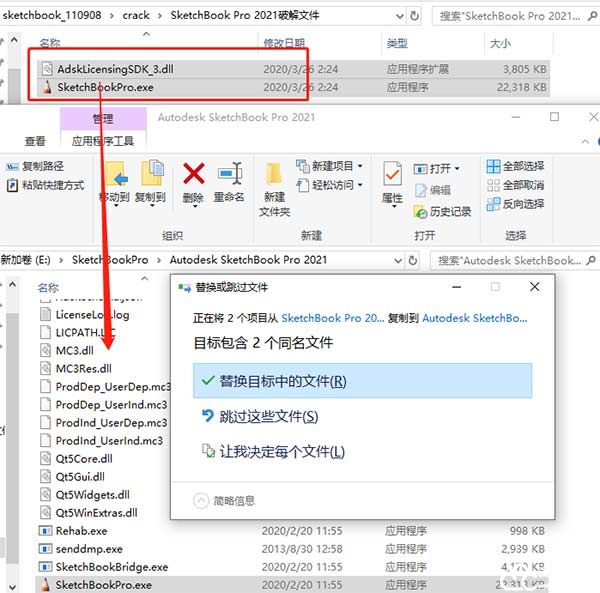Expand the fewer details chevron in dialog

201,500
